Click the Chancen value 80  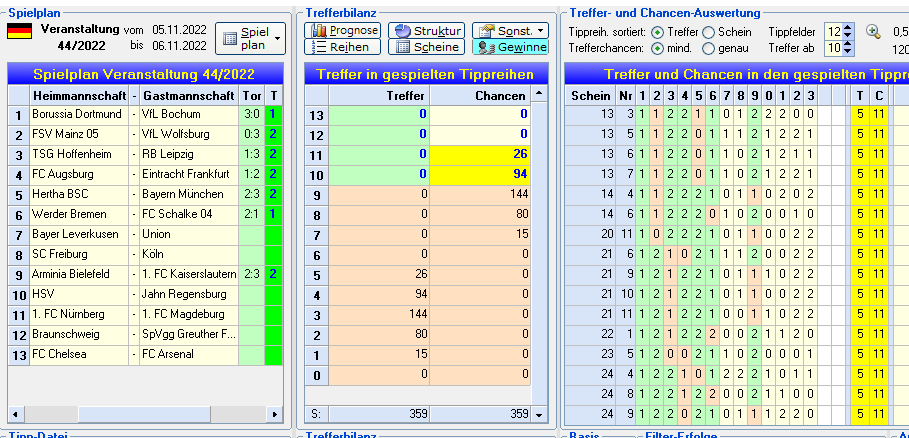480,214
